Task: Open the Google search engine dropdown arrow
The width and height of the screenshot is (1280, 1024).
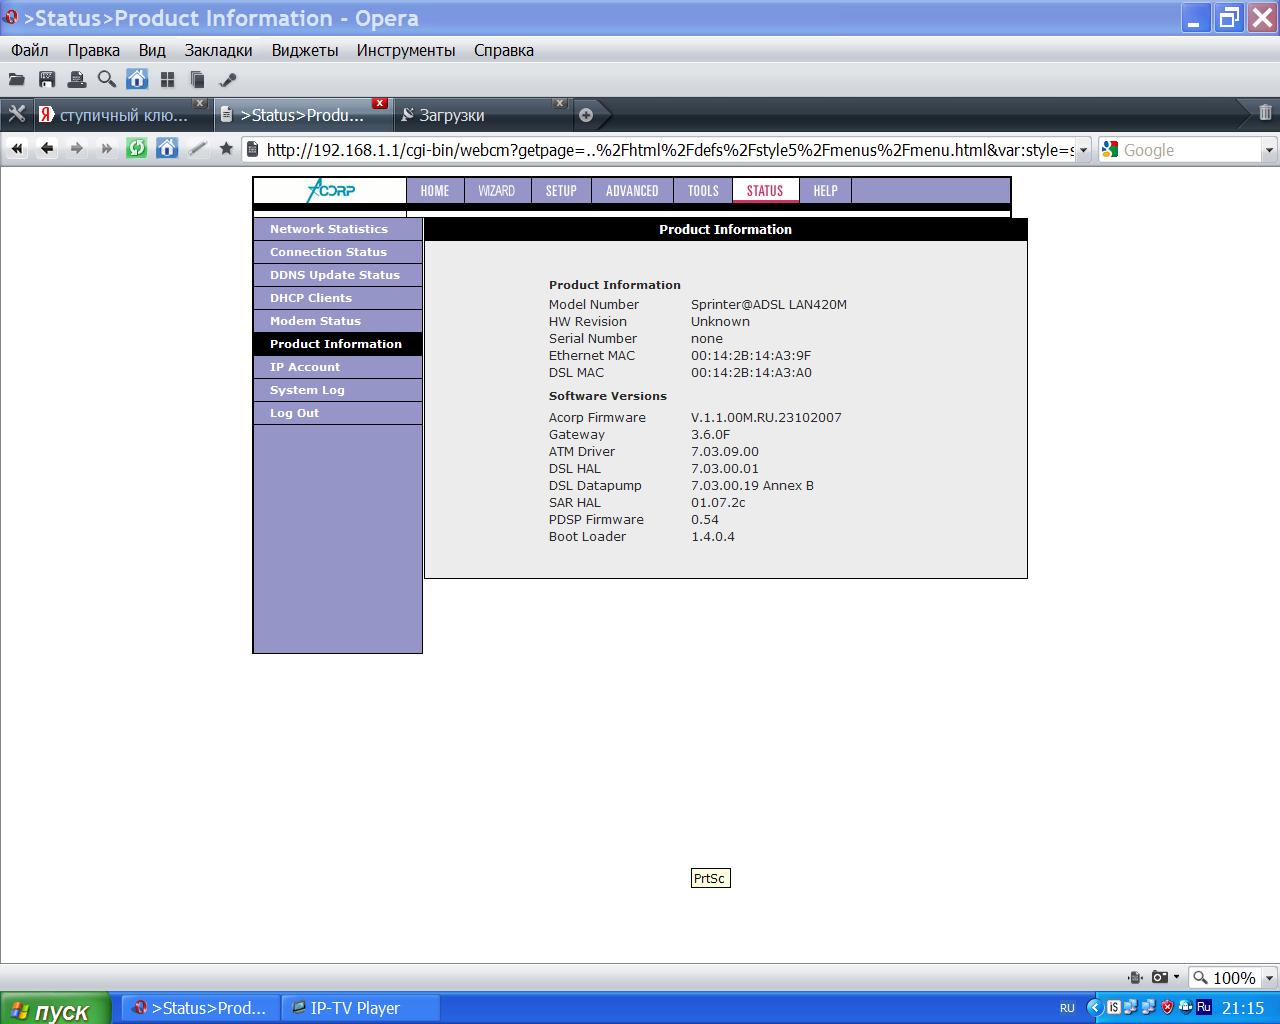Action: point(1269,150)
